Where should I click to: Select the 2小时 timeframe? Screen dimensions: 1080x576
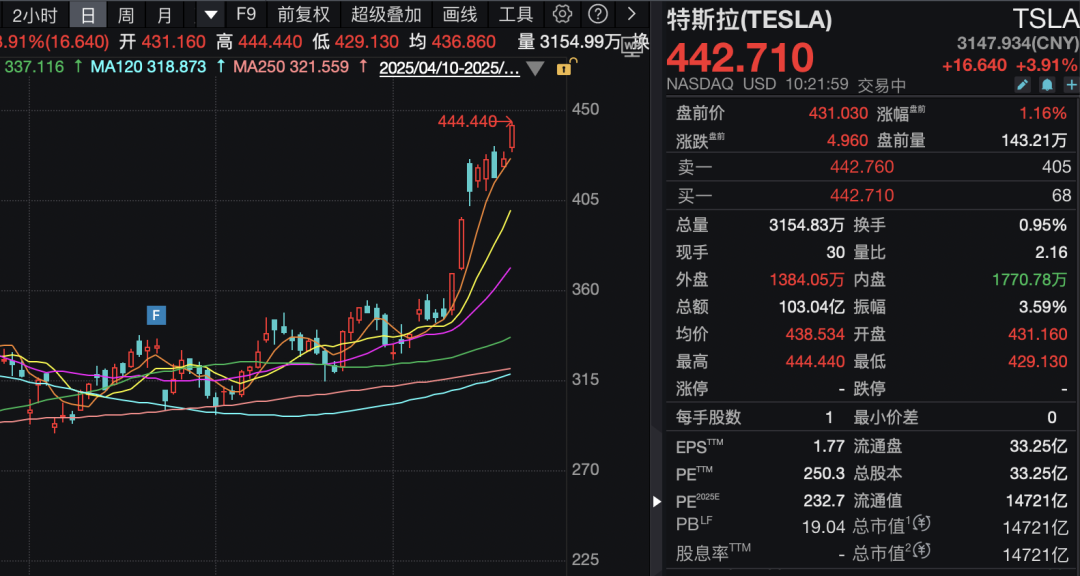pos(35,14)
